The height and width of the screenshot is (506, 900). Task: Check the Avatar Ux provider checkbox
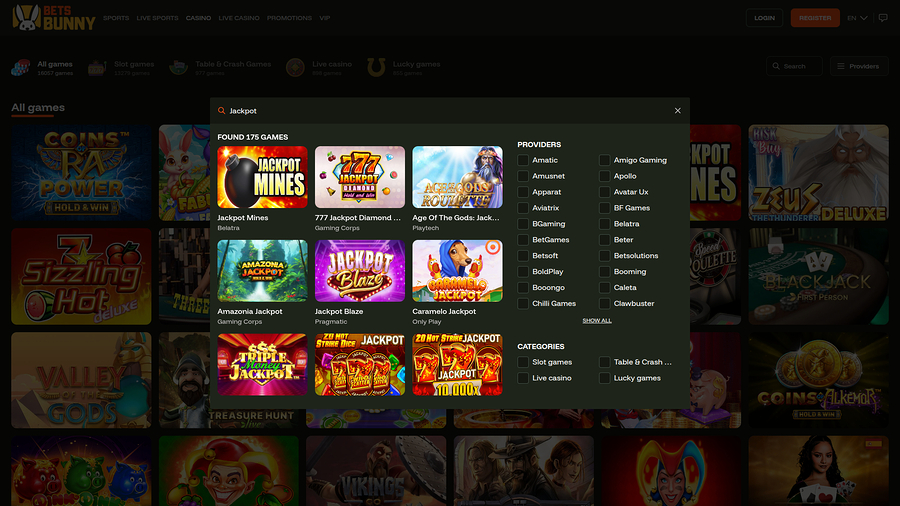(x=604, y=192)
